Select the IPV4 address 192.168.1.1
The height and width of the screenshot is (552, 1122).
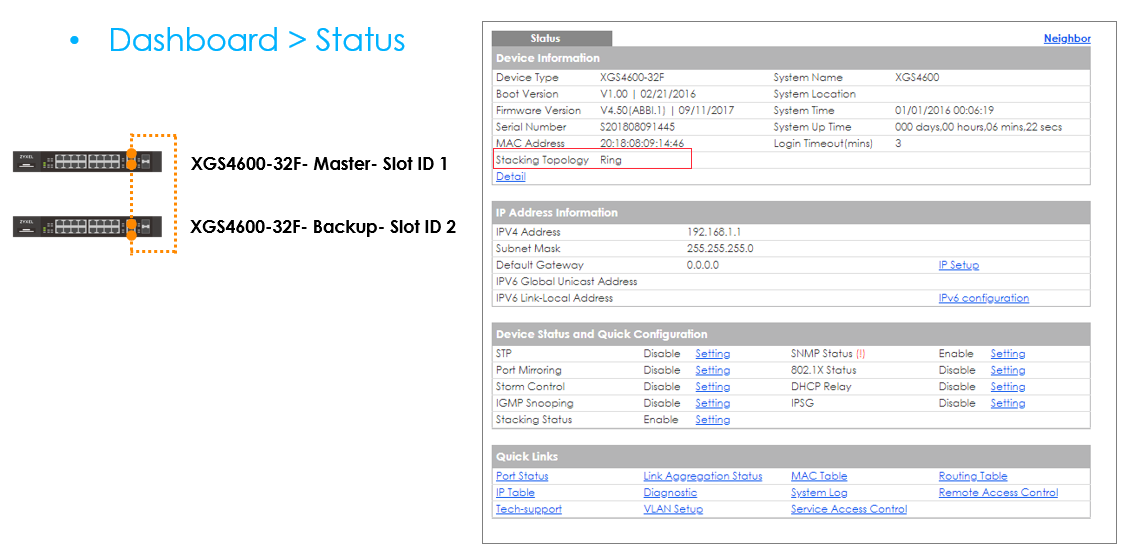(x=713, y=232)
